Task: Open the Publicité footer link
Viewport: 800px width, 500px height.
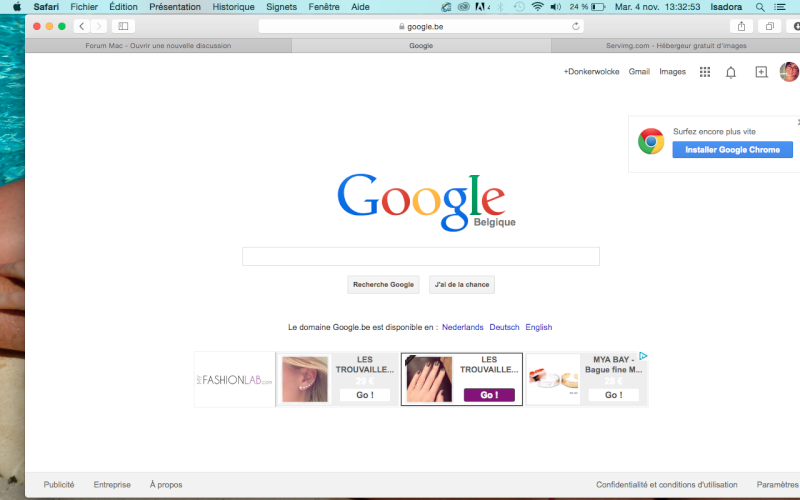Action: [x=59, y=485]
